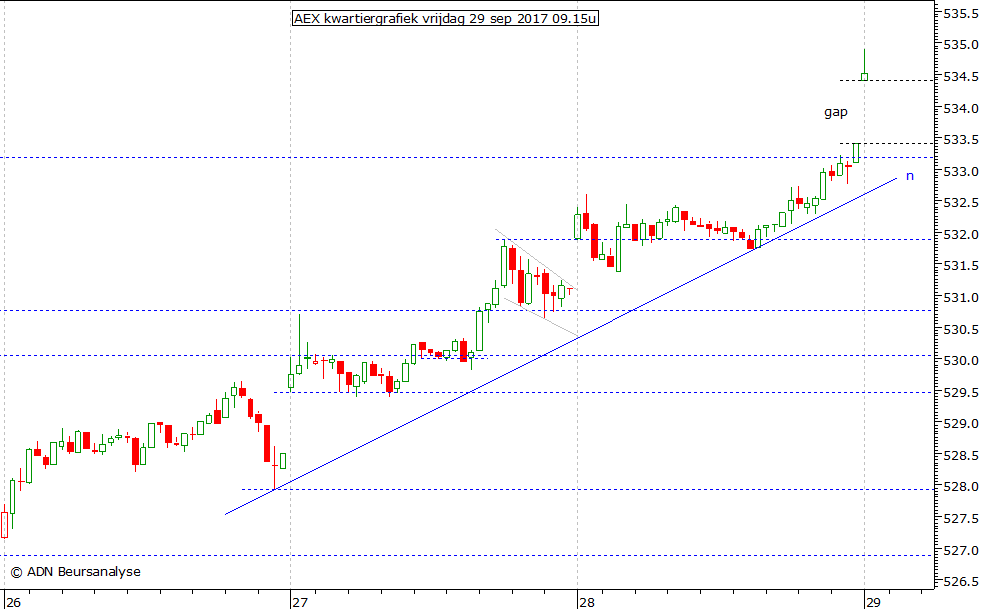This screenshot has height=609, width=982.
Task: Click the date label '29' on the time axis
Action: [x=873, y=603]
